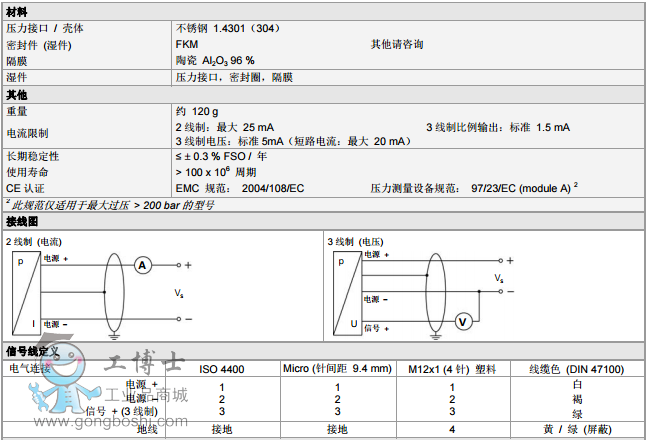This screenshot has height=440, width=646.
Task: Click the cable shield ellipse in the 3-wire diagram
Action: [433, 291]
